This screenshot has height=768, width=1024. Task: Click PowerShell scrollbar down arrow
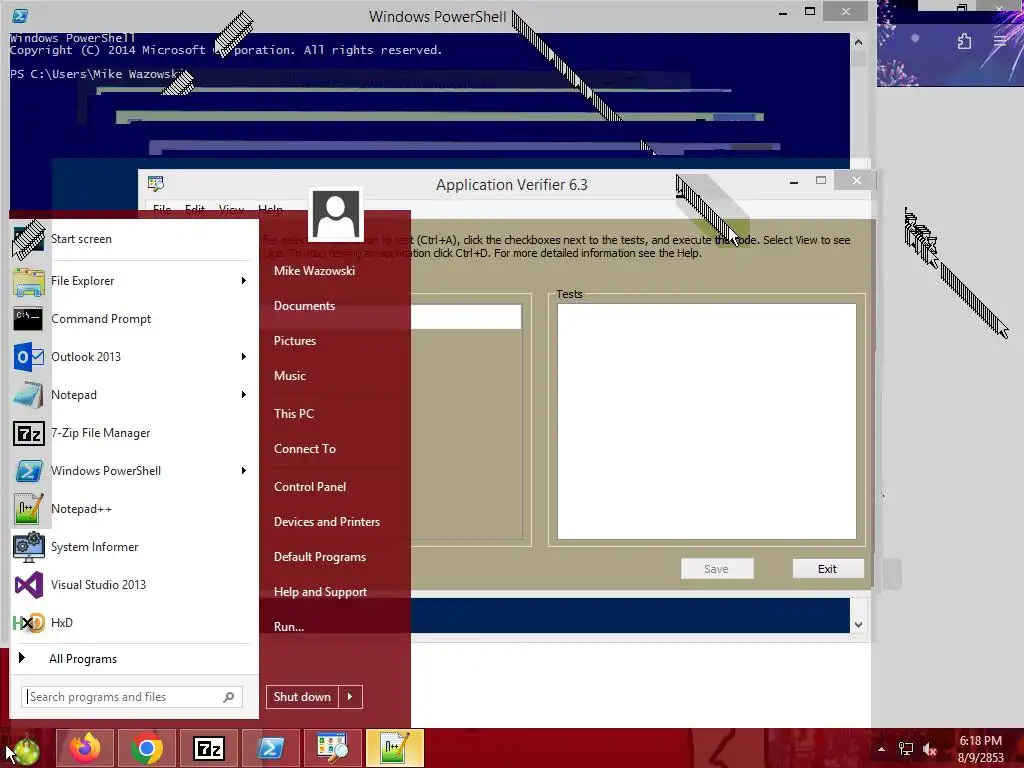click(858, 624)
